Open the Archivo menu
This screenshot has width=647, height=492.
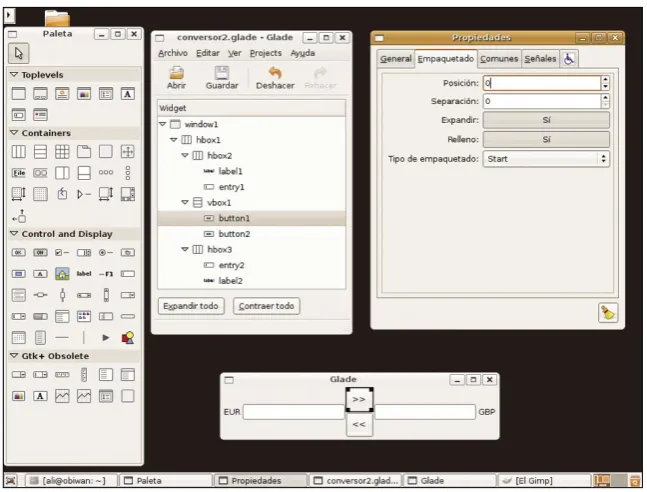173,53
